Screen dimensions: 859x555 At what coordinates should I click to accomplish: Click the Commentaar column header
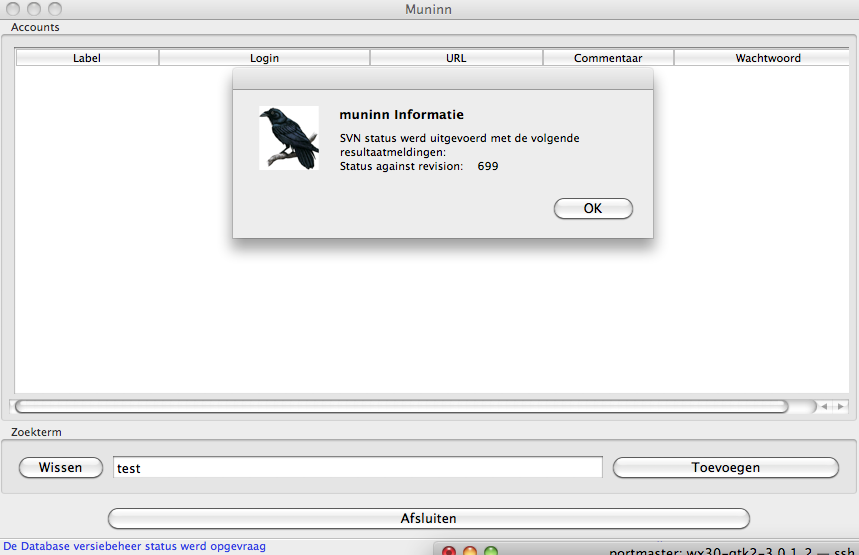click(608, 58)
